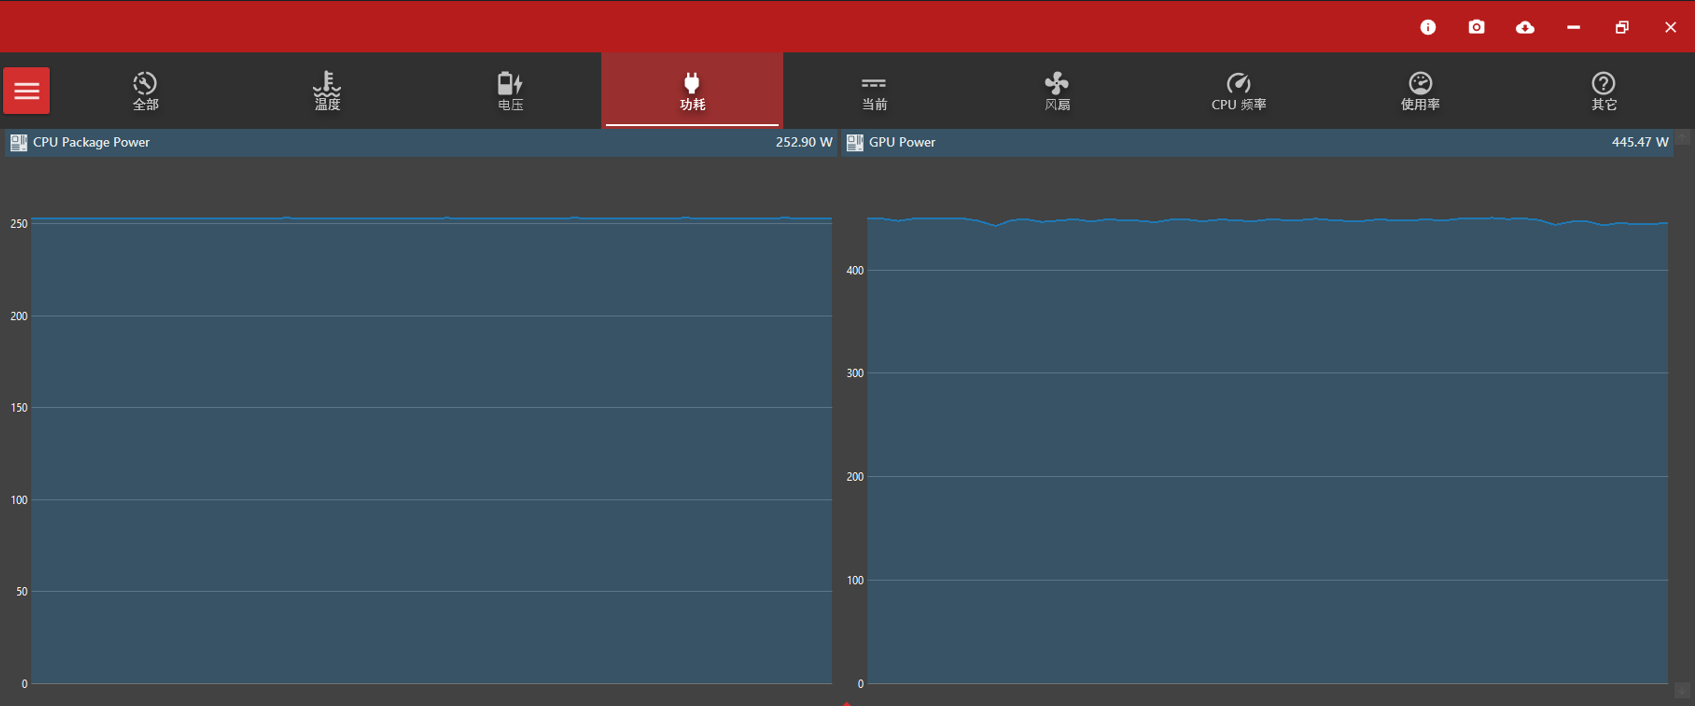Click the scroll down arrow at bottom right

(x=1682, y=691)
